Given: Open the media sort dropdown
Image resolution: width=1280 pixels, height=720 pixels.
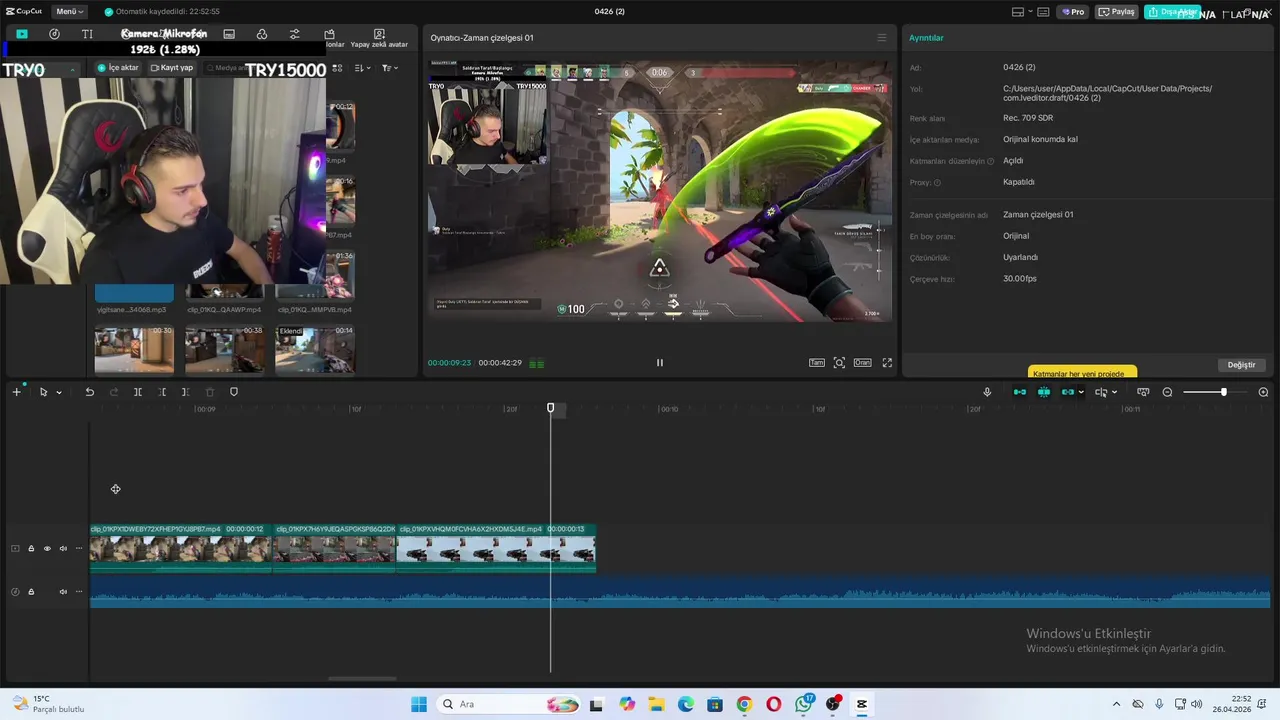Looking at the screenshot, I should point(362,68).
